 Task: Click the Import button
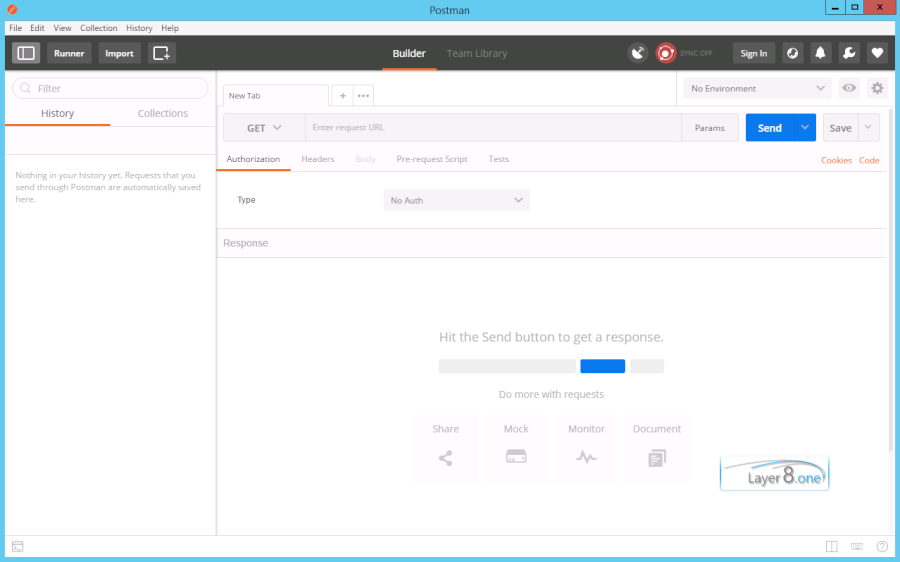(119, 53)
